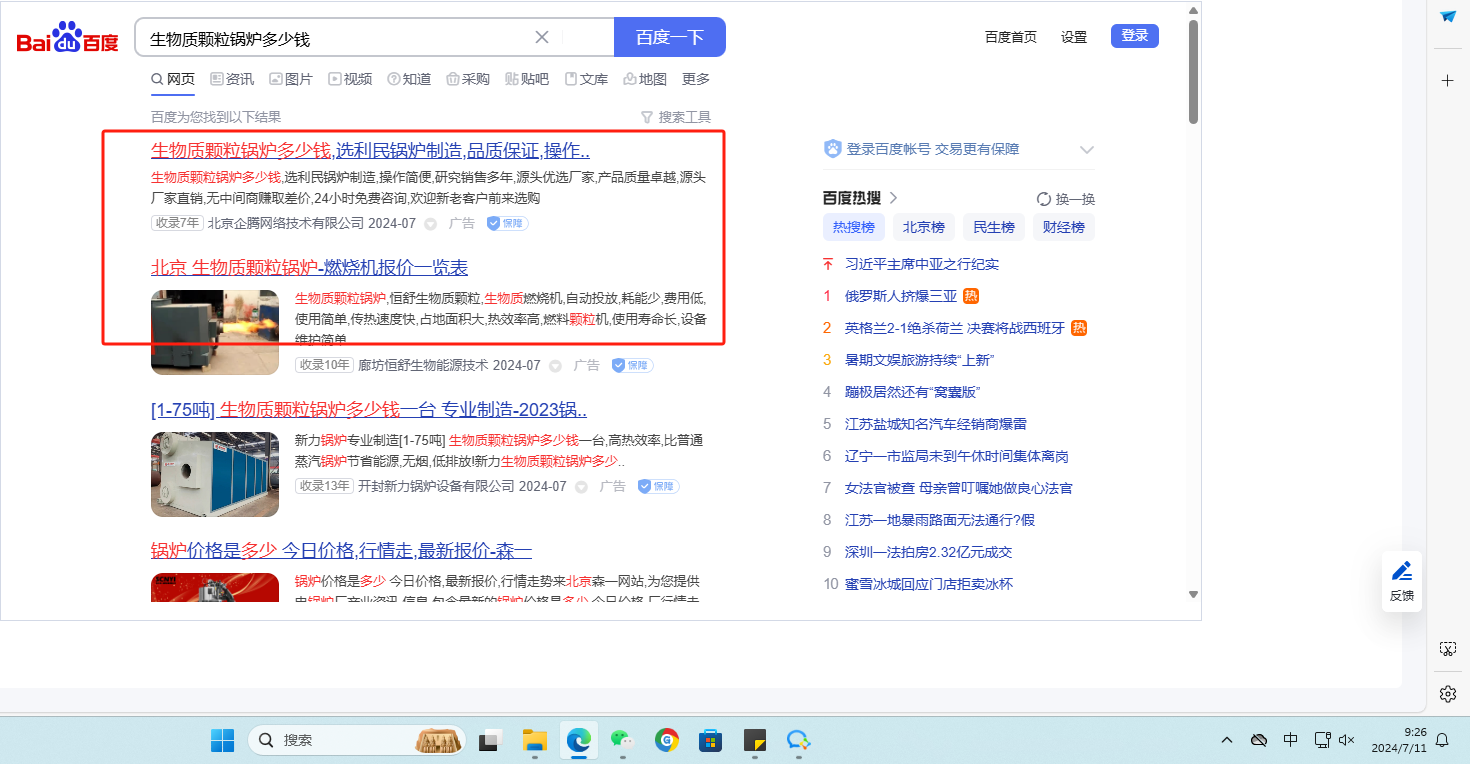Switch to the 图片 search tab
Image resolution: width=1470 pixels, height=764 pixels.
[x=291, y=79]
